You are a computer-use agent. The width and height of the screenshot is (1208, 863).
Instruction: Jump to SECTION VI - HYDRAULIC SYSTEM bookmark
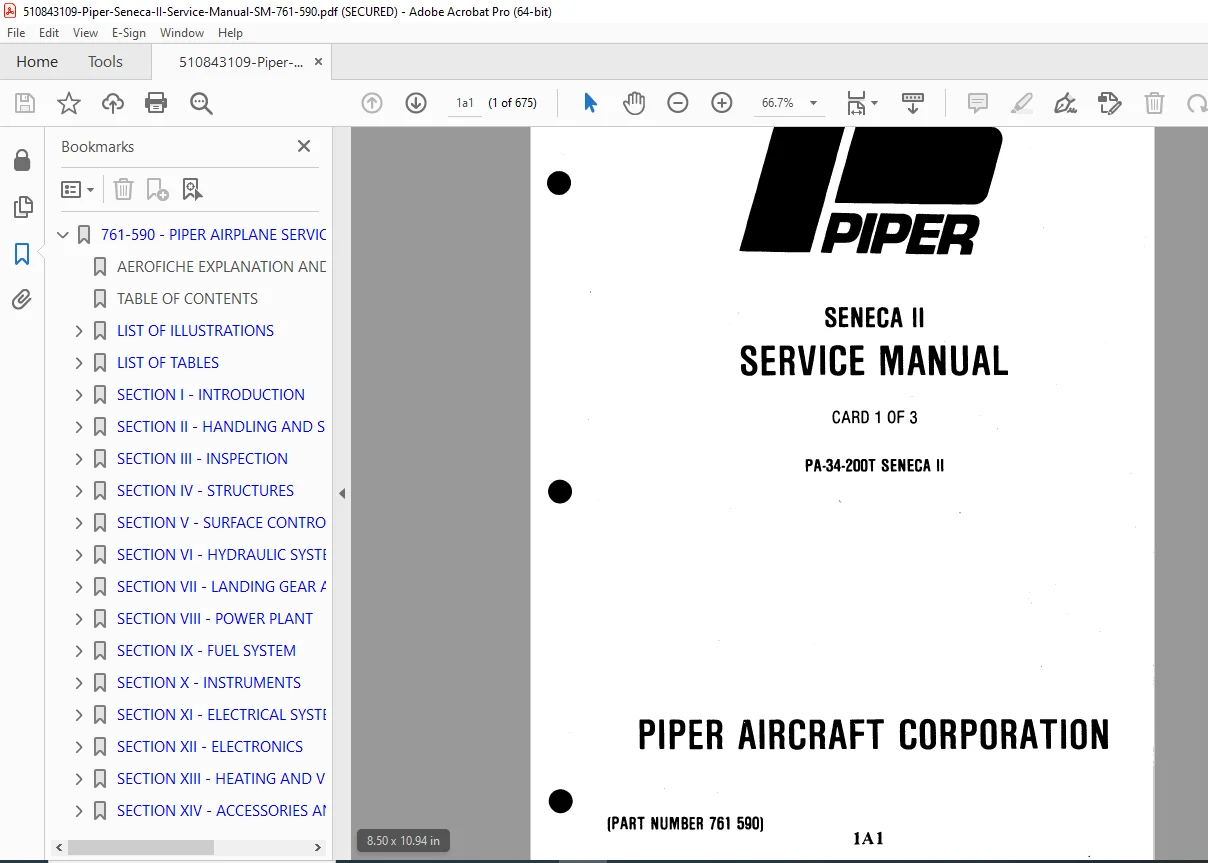click(x=221, y=555)
